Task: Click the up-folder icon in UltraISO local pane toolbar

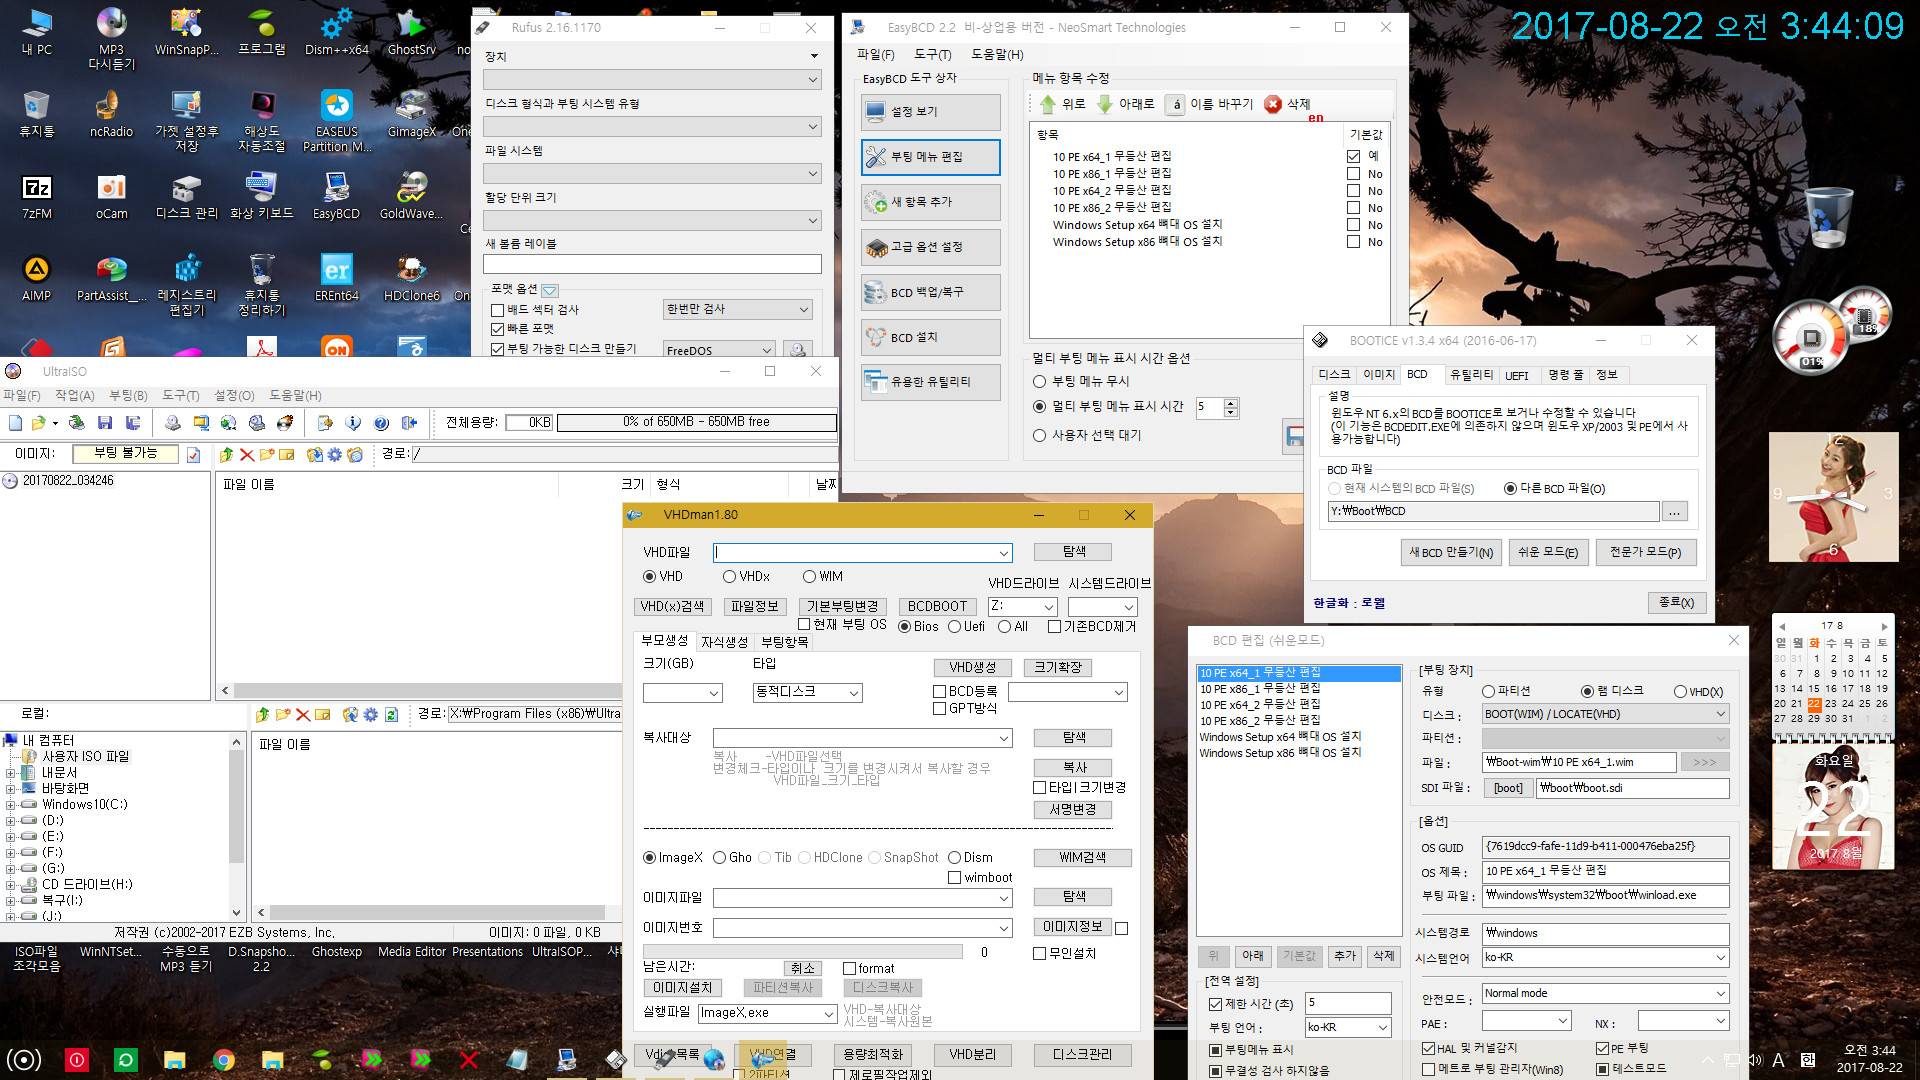Action: pyautogui.click(x=262, y=714)
